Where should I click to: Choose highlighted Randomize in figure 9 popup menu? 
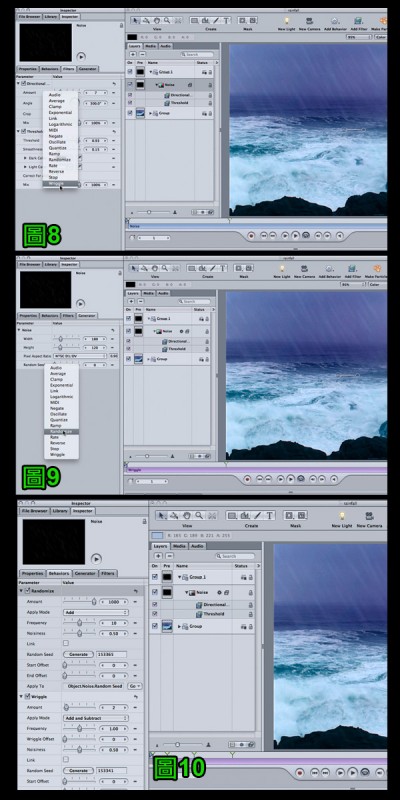61,432
